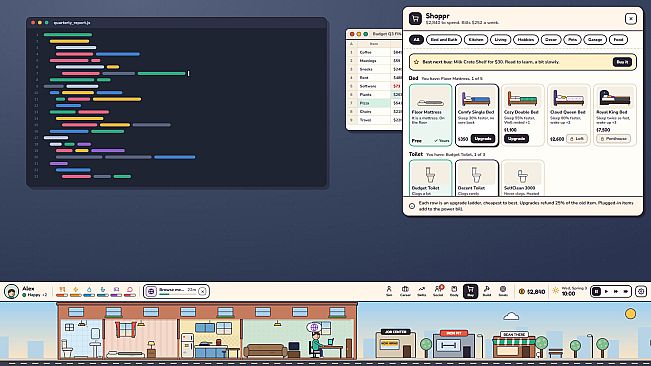Pause the game with the pause button
The height and width of the screenshot is (366, 651).
tap(597, 291)
